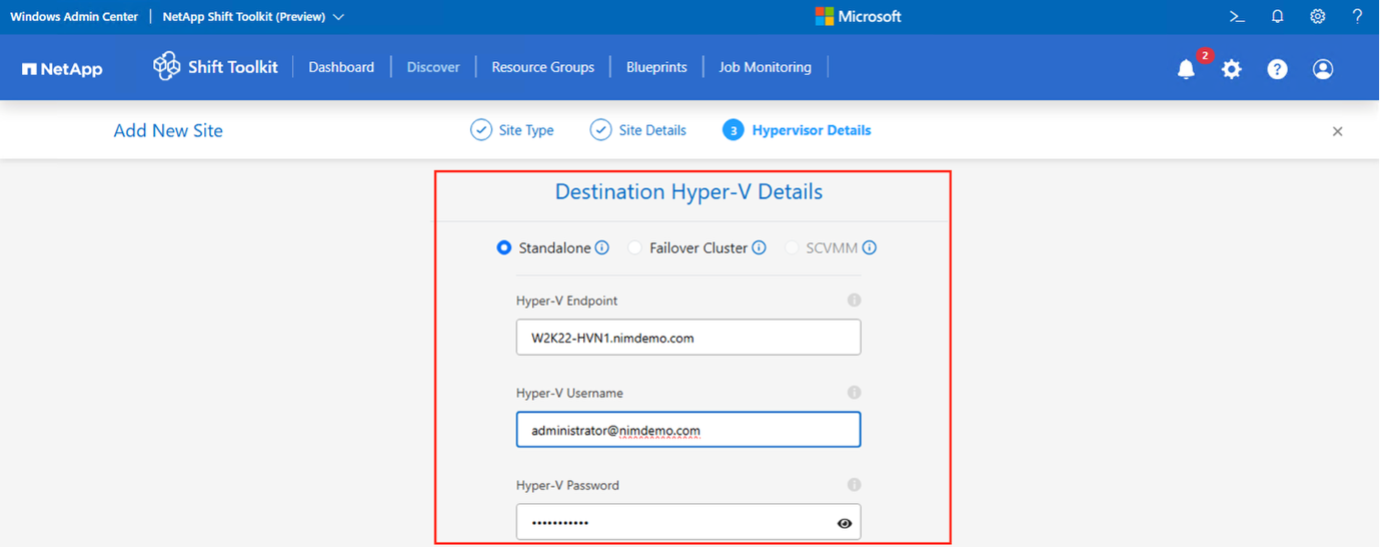Click the Hyper-V Username input field
The width and height of the screenshot is (1384, 550).
(x=688, y=430)
